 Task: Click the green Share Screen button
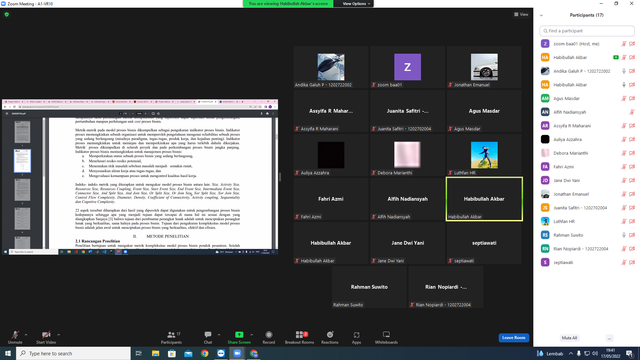click(239, 337)
